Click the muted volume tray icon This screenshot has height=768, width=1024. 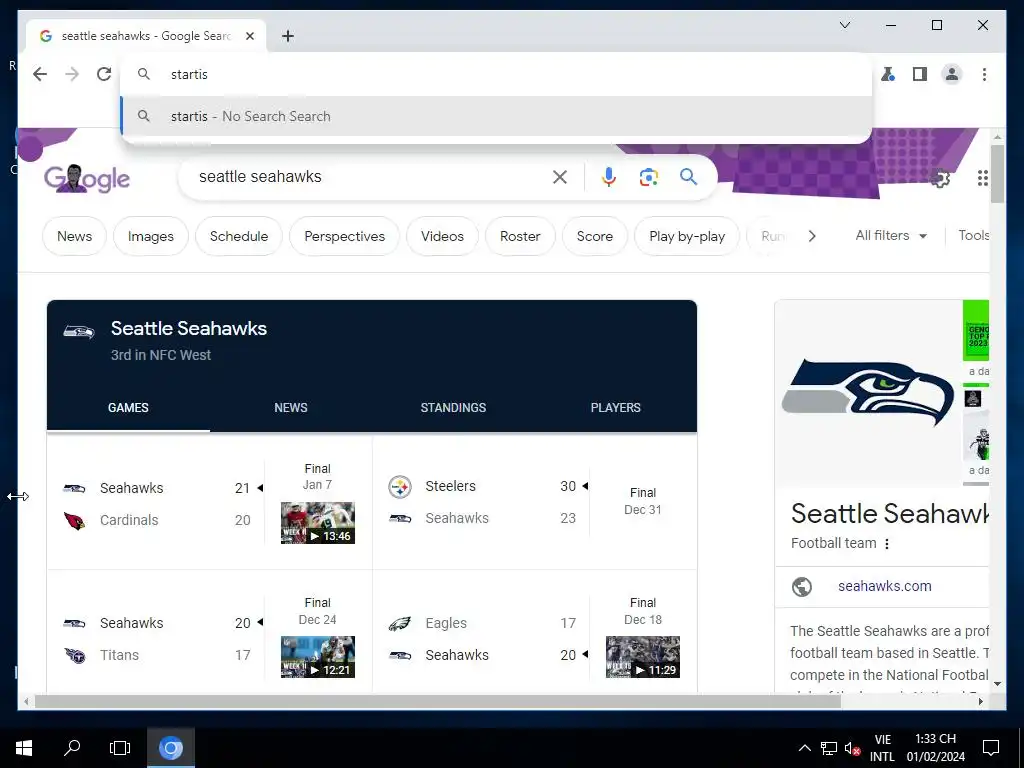(x=852, y=748)
